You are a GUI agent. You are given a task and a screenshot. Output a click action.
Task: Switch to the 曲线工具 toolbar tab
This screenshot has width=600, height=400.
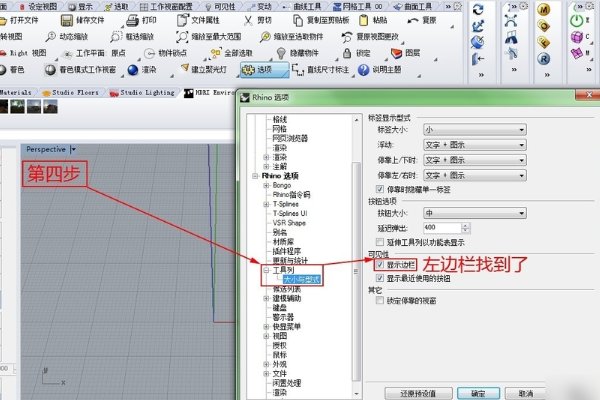[302, 7]
